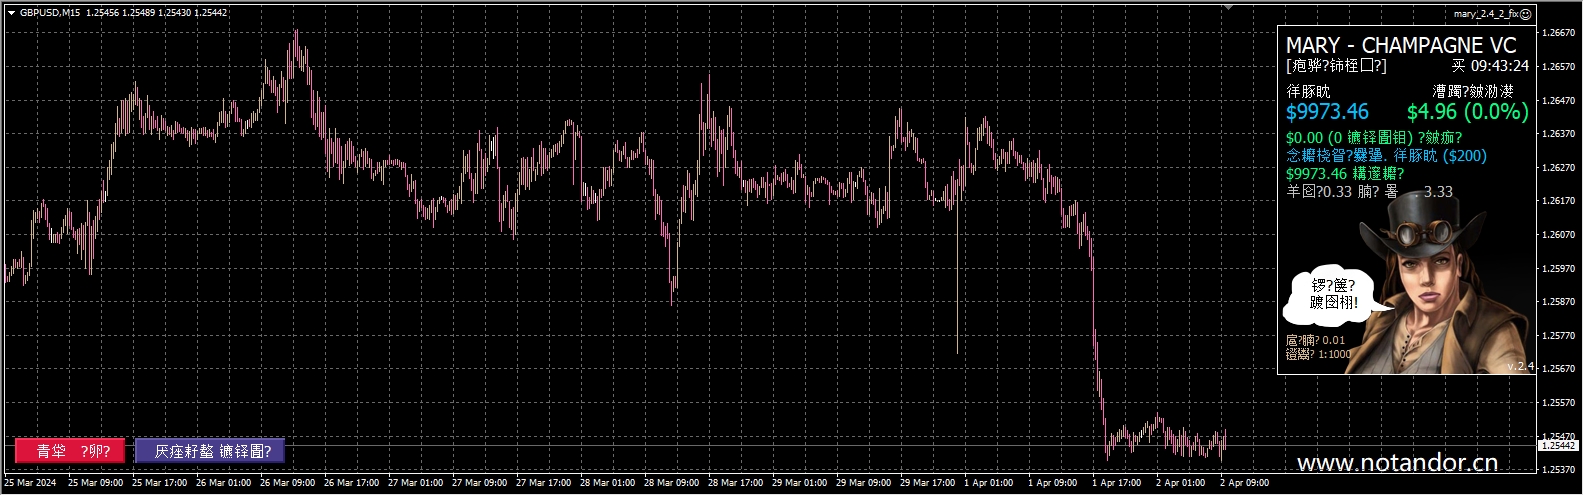This screenshot has height=496, width=1584.
Task: Click the 1.25442 current price tag
Action: point(1559,445)
